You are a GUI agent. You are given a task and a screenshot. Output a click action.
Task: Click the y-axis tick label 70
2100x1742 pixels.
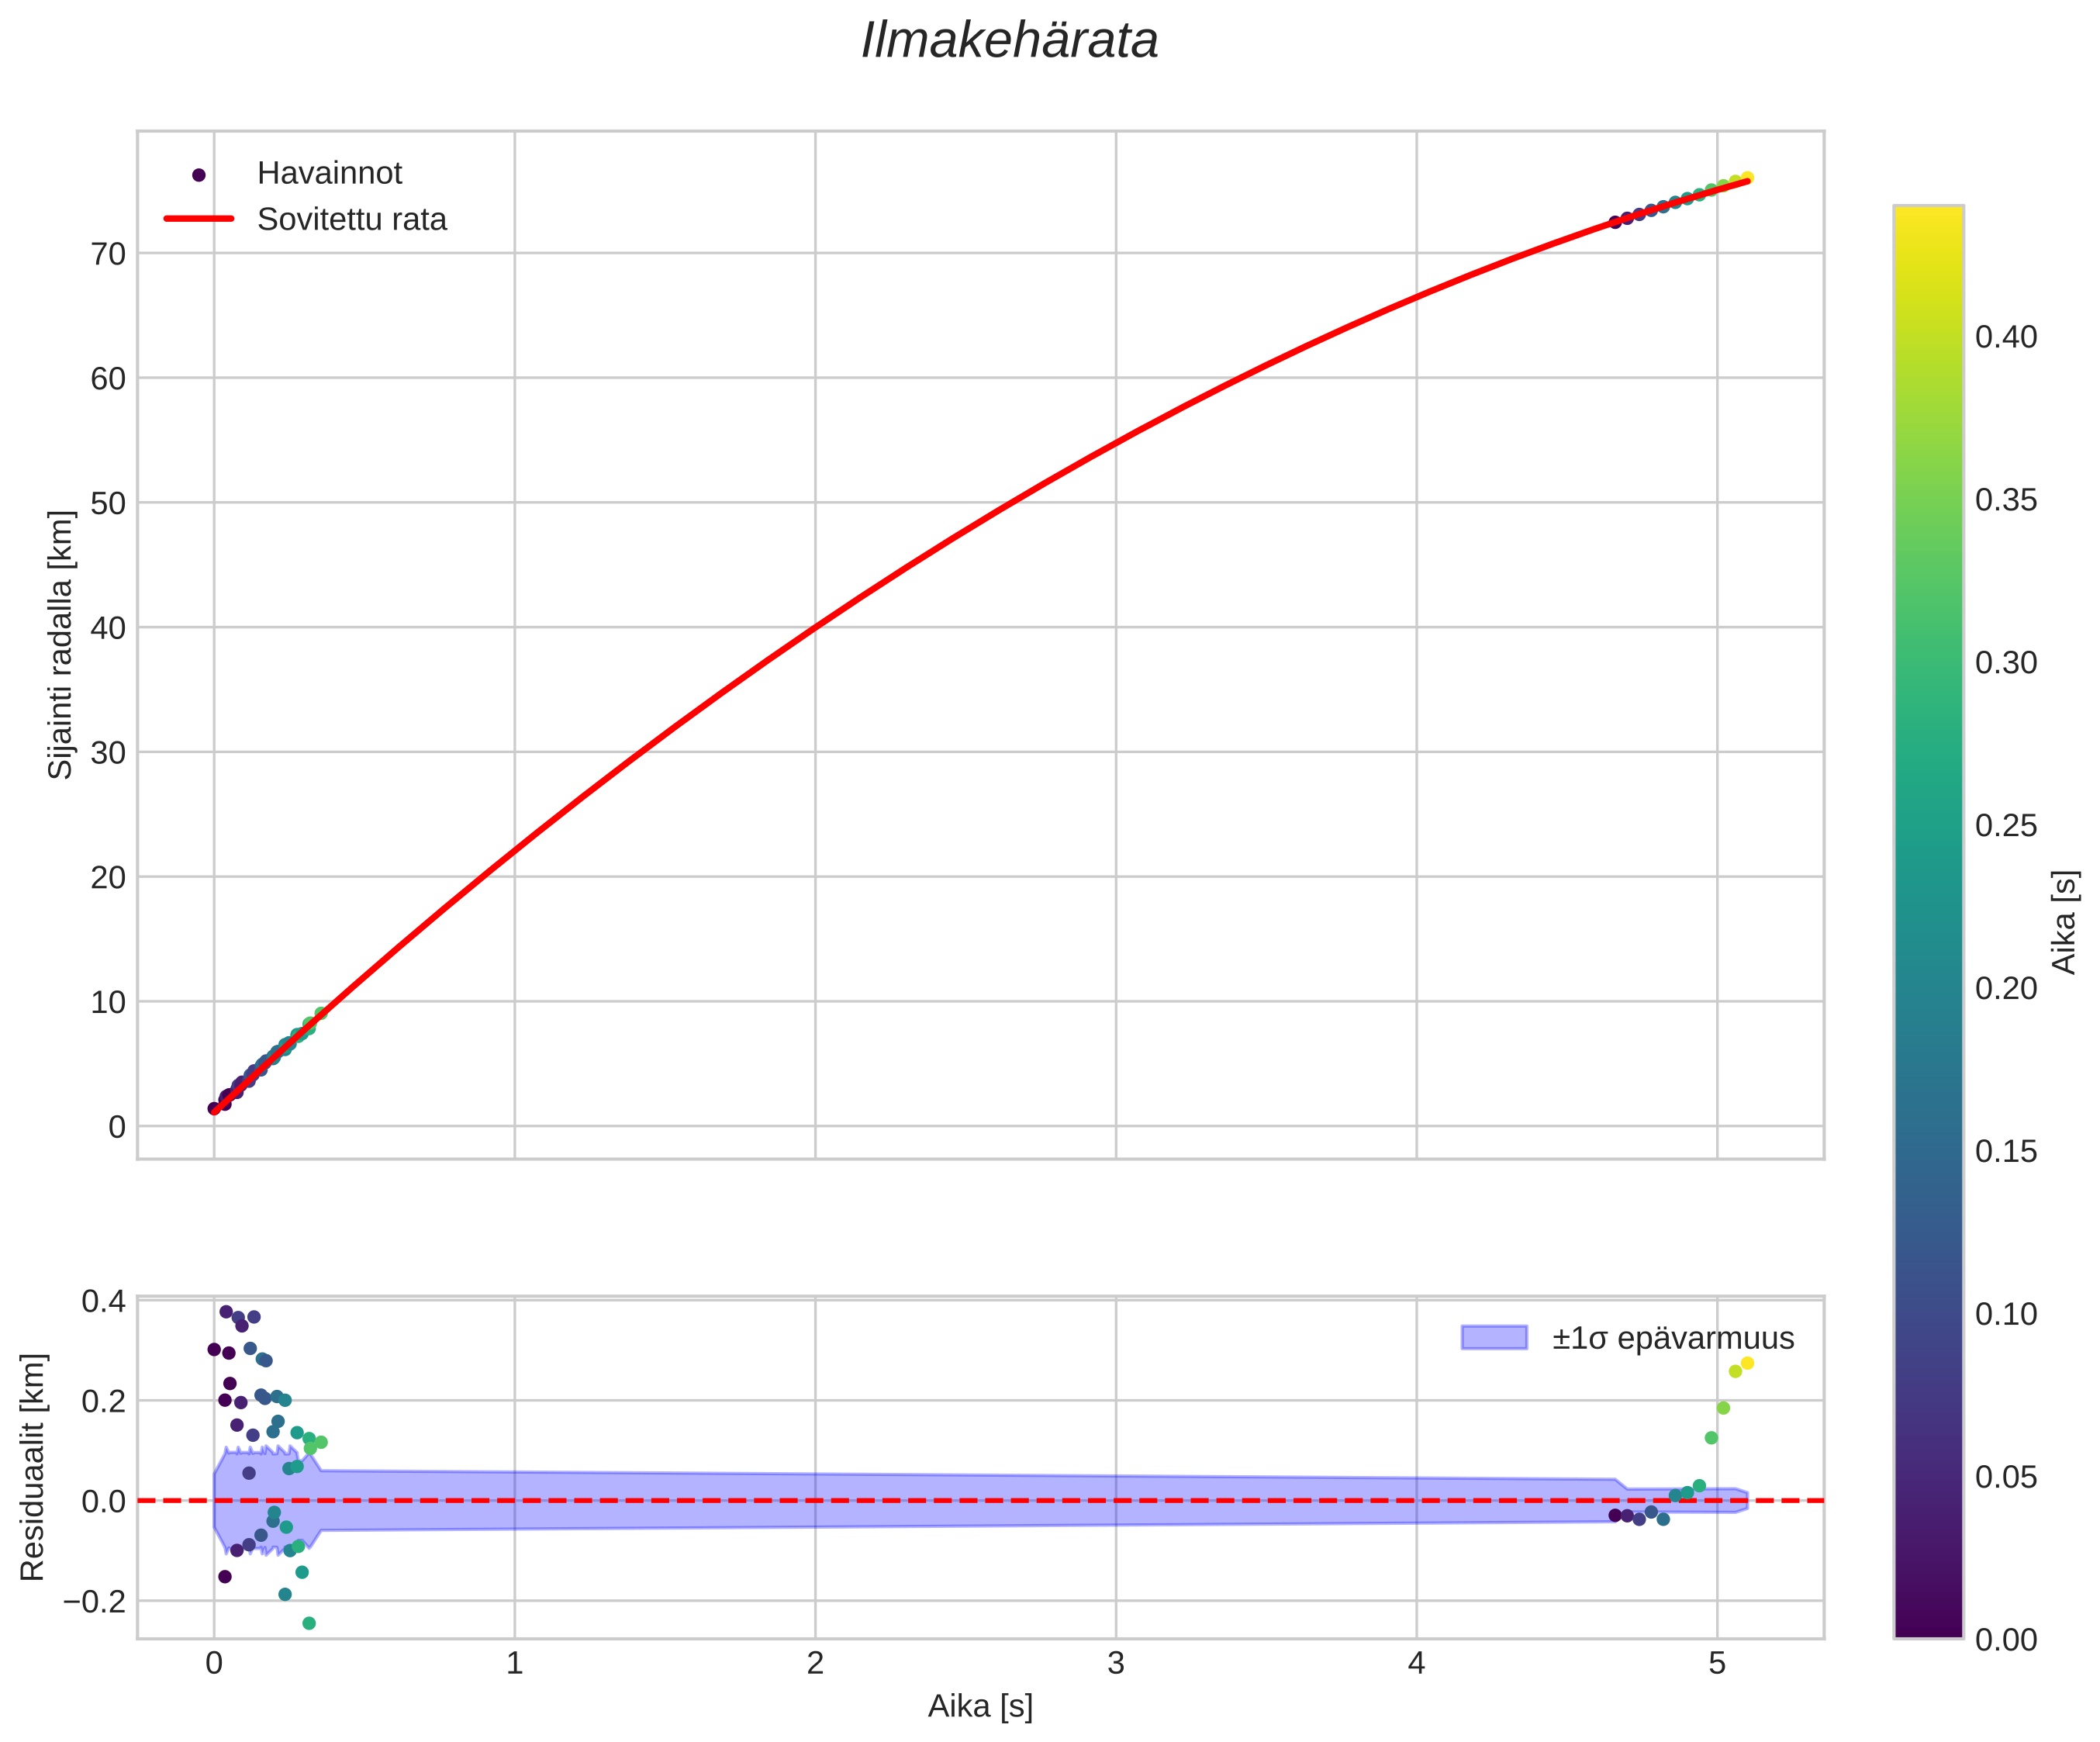(108, 254)
